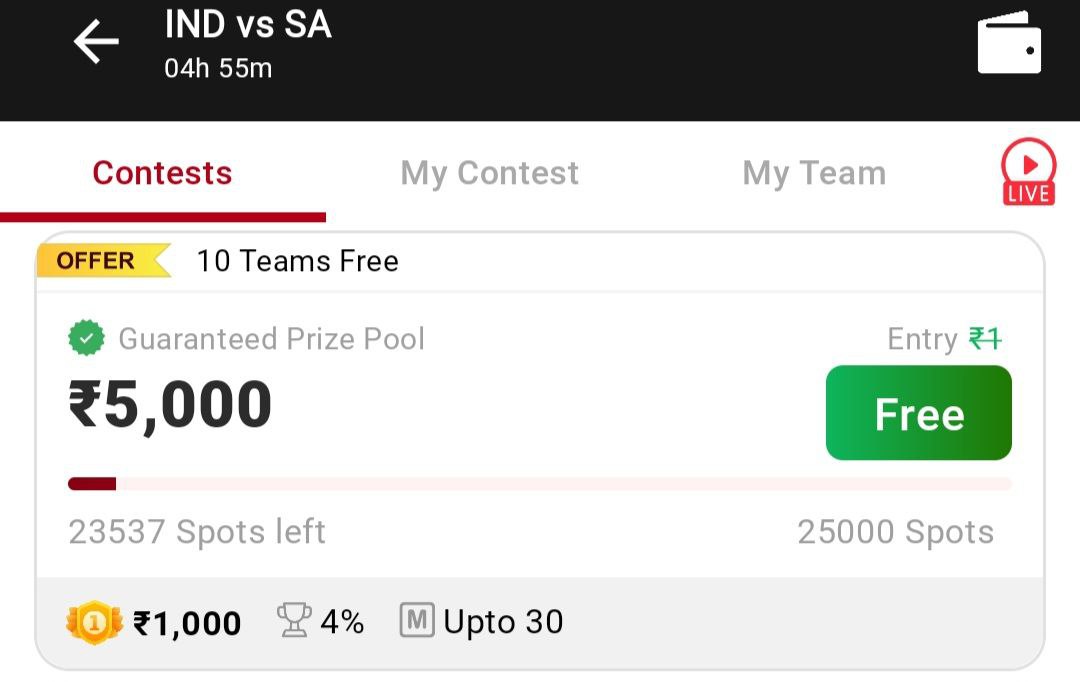Open the My Contest tab
Screen dimensions: 1080x682
coord(489,173)
